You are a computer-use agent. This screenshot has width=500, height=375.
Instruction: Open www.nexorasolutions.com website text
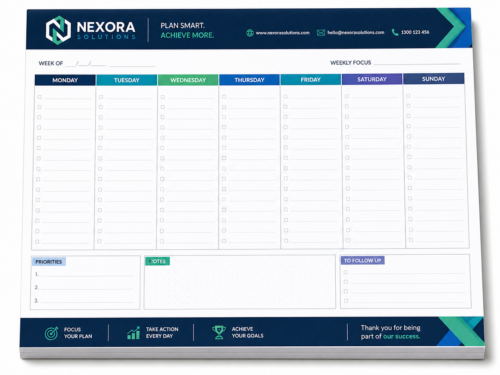(x=283, y=33)
